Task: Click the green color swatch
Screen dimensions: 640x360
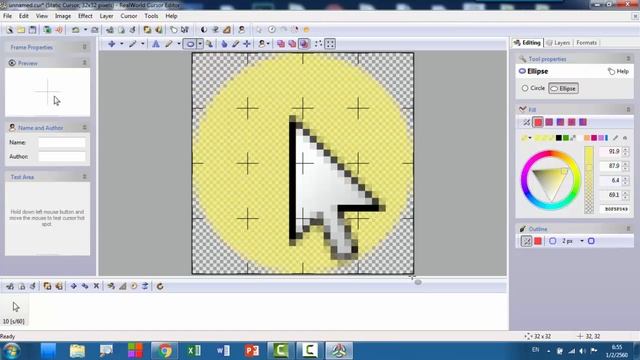Action: pos(566,138)
